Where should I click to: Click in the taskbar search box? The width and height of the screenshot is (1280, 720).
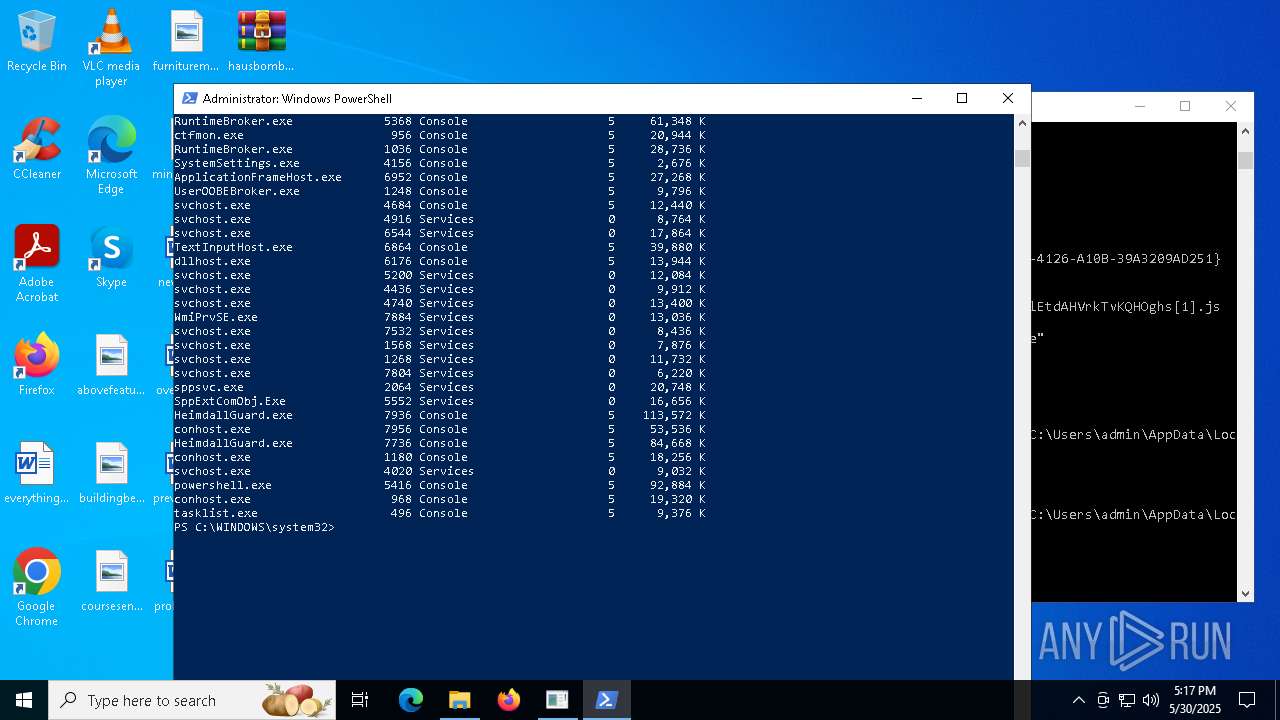point(192,700)
